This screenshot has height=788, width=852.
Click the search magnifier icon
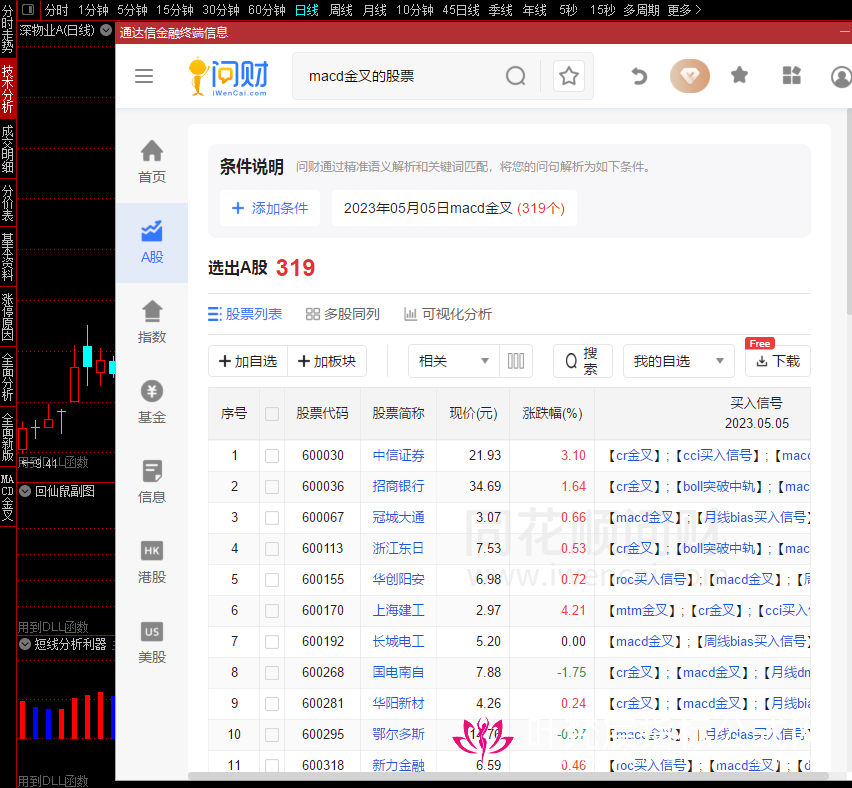[516, 76]
